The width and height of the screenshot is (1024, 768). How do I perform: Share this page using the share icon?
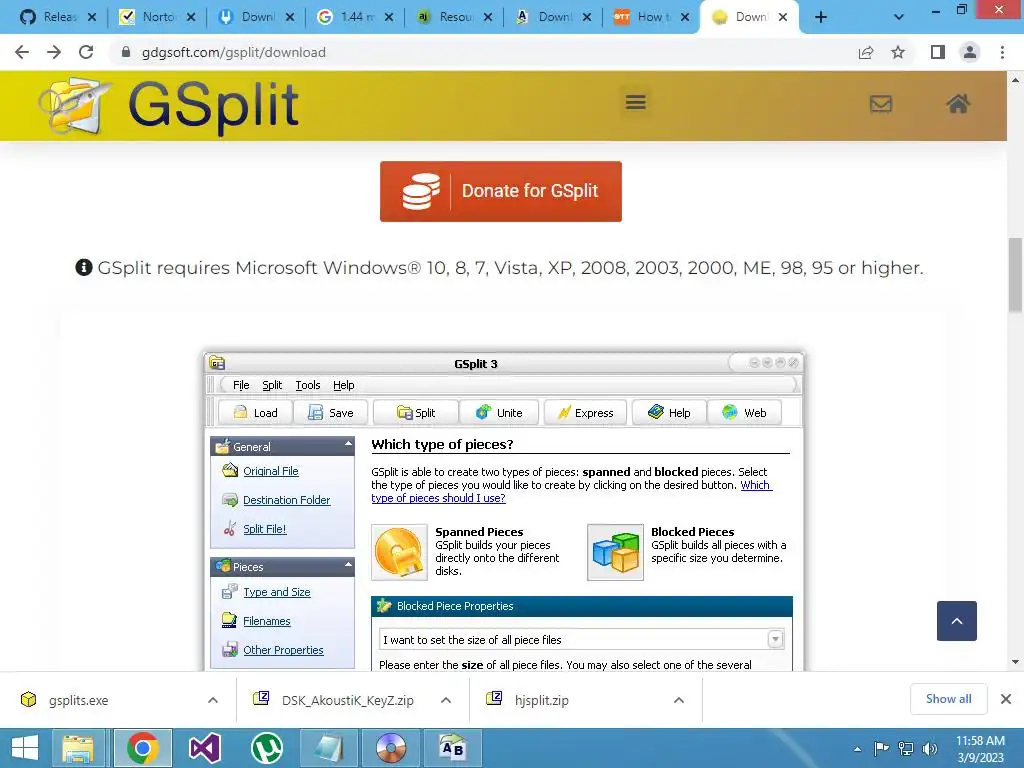866,52
